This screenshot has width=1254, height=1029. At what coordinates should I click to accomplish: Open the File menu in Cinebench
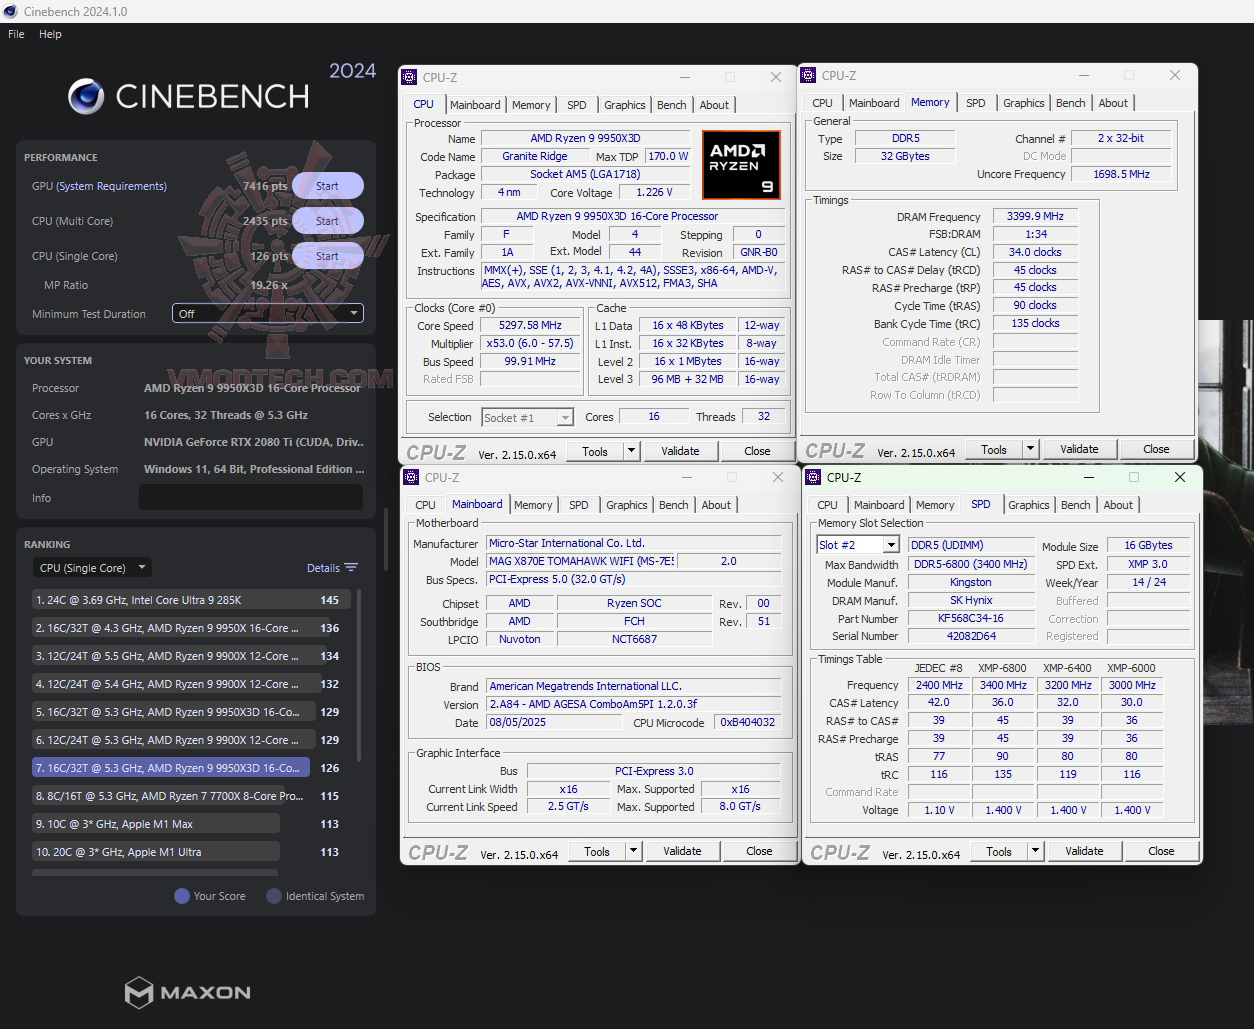click(15, 33)
